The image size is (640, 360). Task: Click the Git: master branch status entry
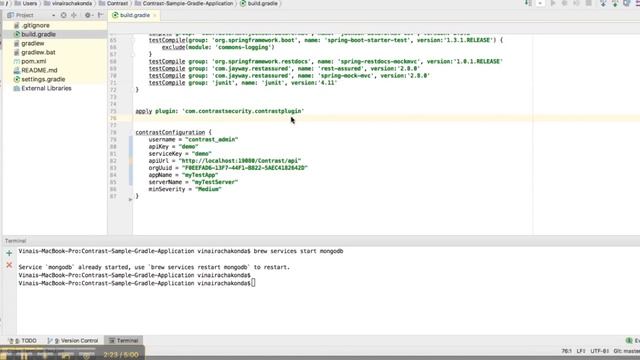point(626,351)
